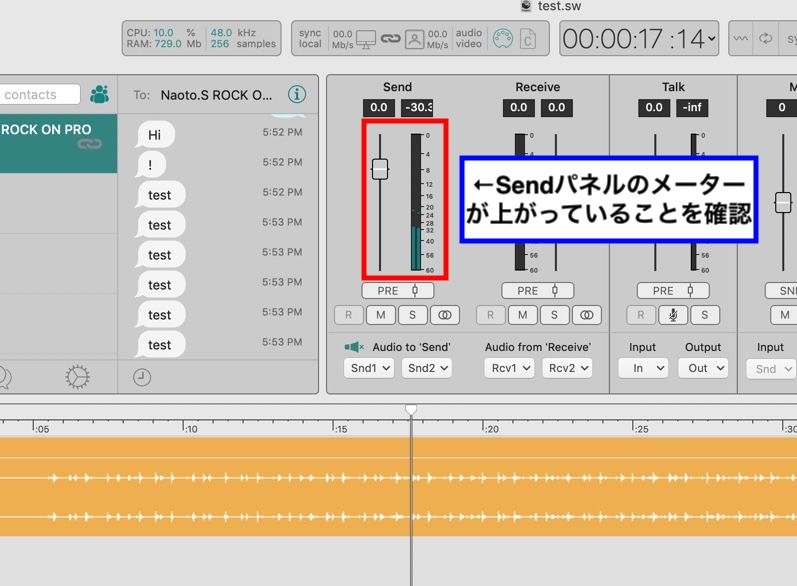Mute the Send channel with M
Viewport: 797px width, 586px height.
point(381,315)
